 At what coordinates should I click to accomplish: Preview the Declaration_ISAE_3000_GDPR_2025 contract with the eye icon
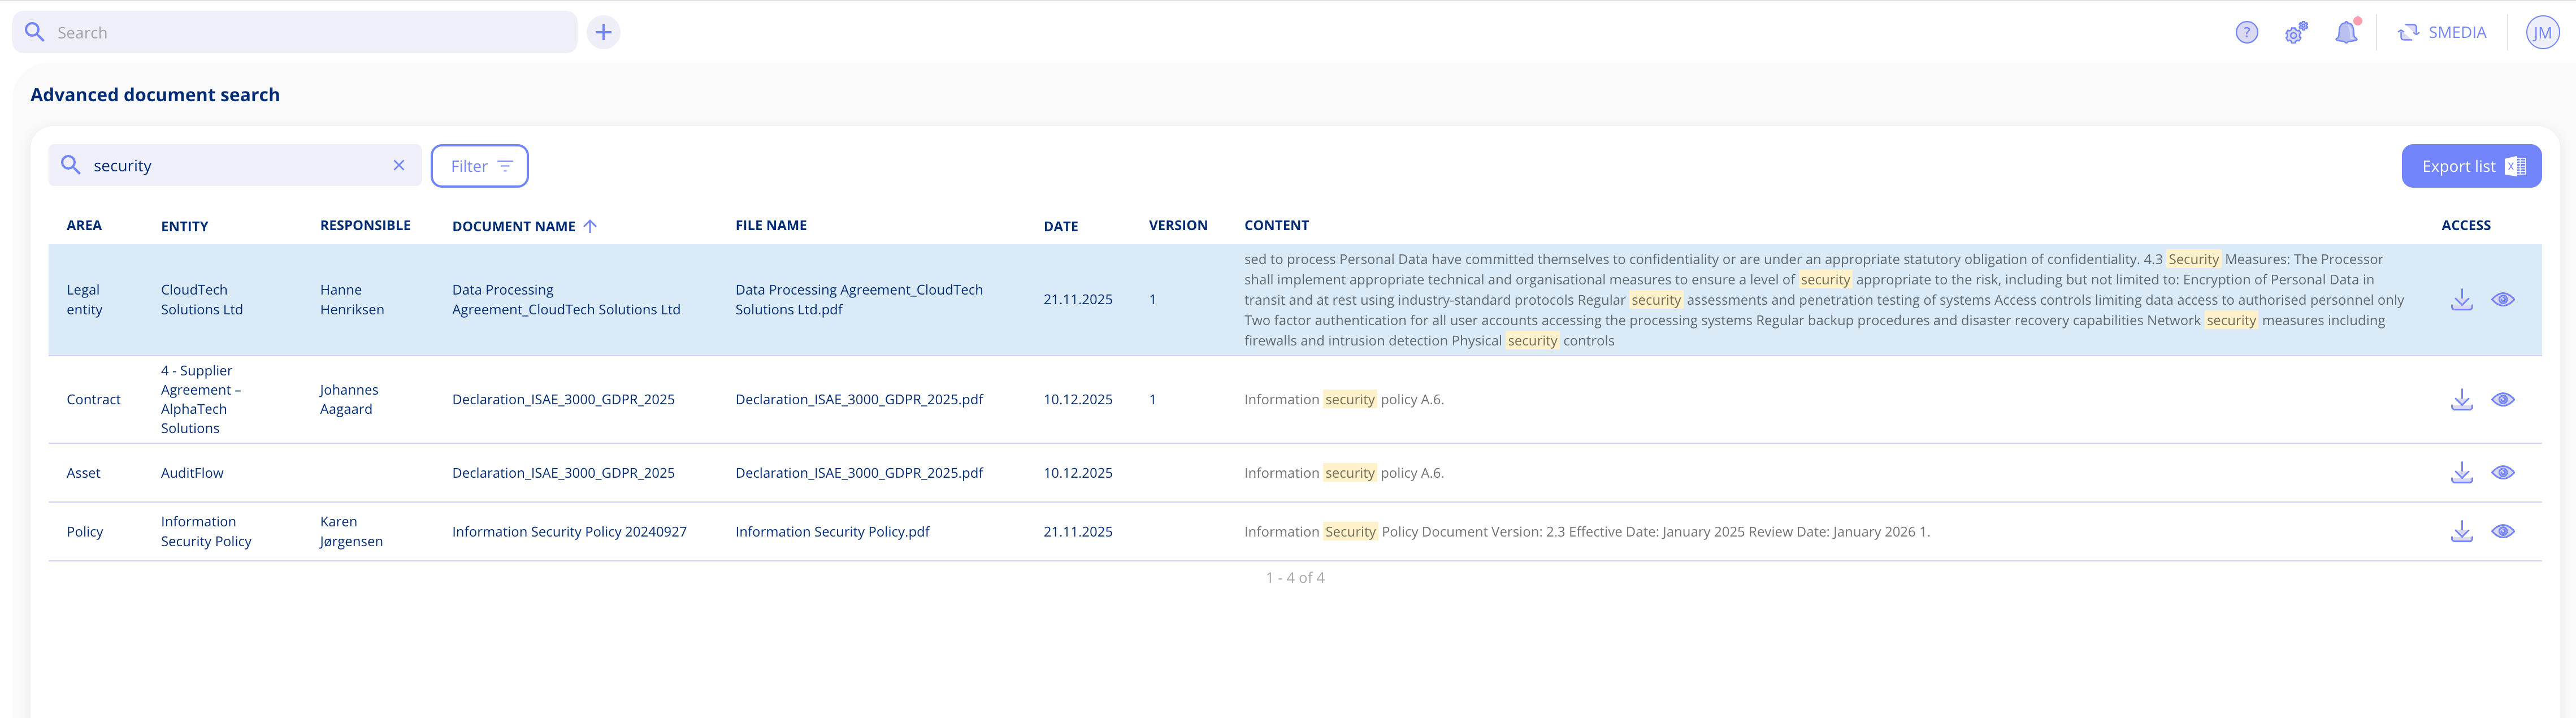(x=2504, y=399)
